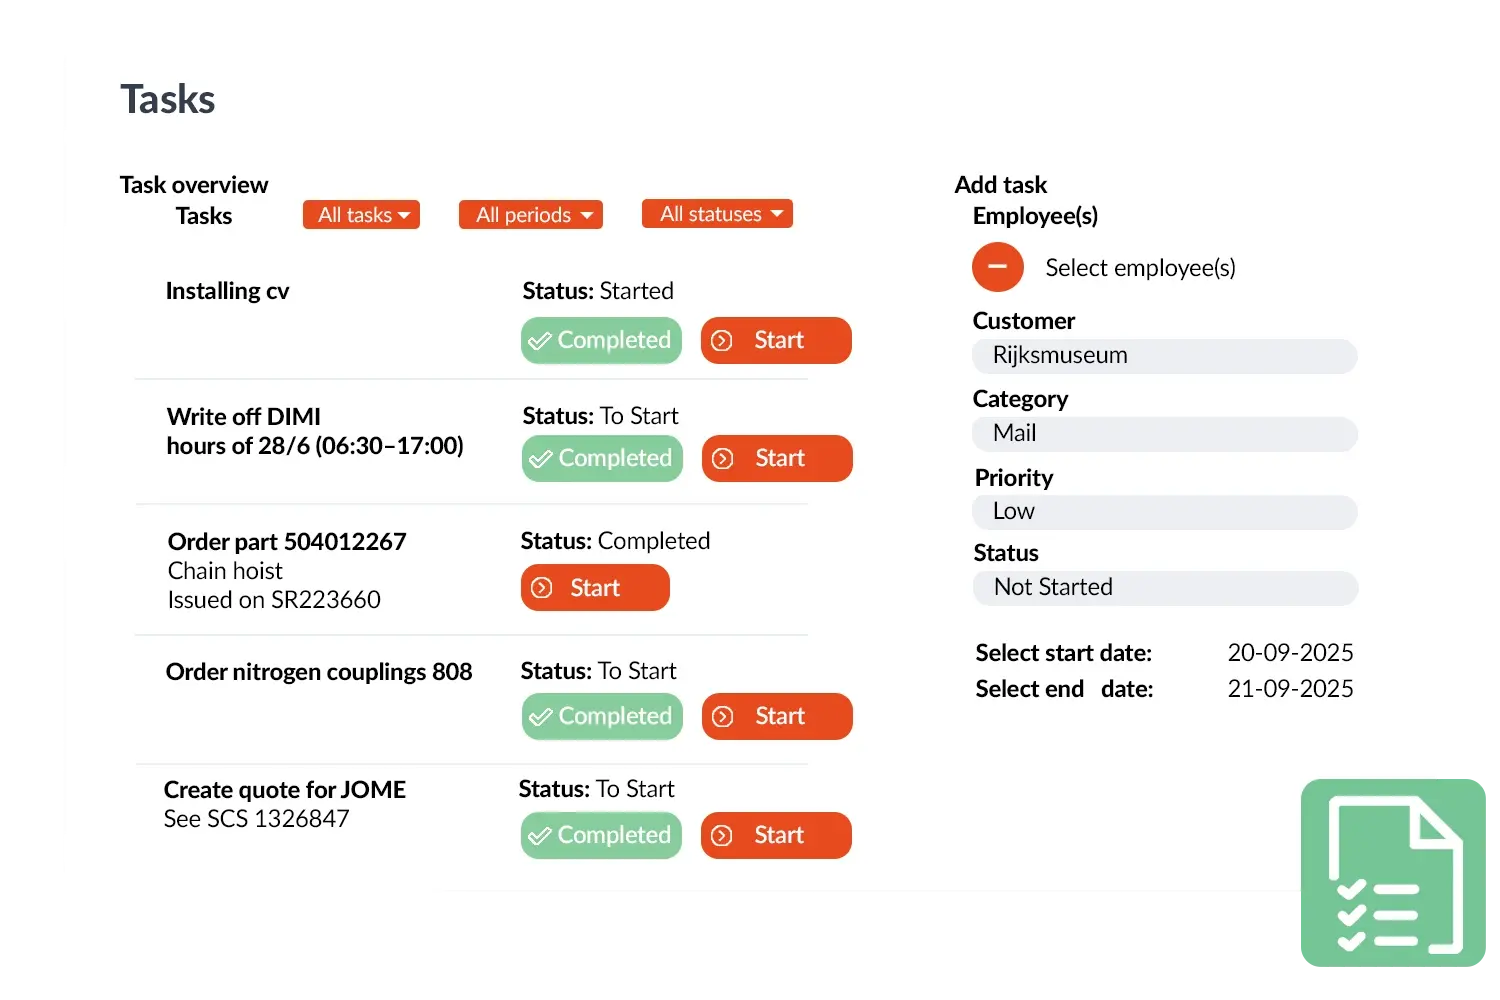Expand the All periods filter
This screenshot has width=1500, height=1000.
[530, 215]
